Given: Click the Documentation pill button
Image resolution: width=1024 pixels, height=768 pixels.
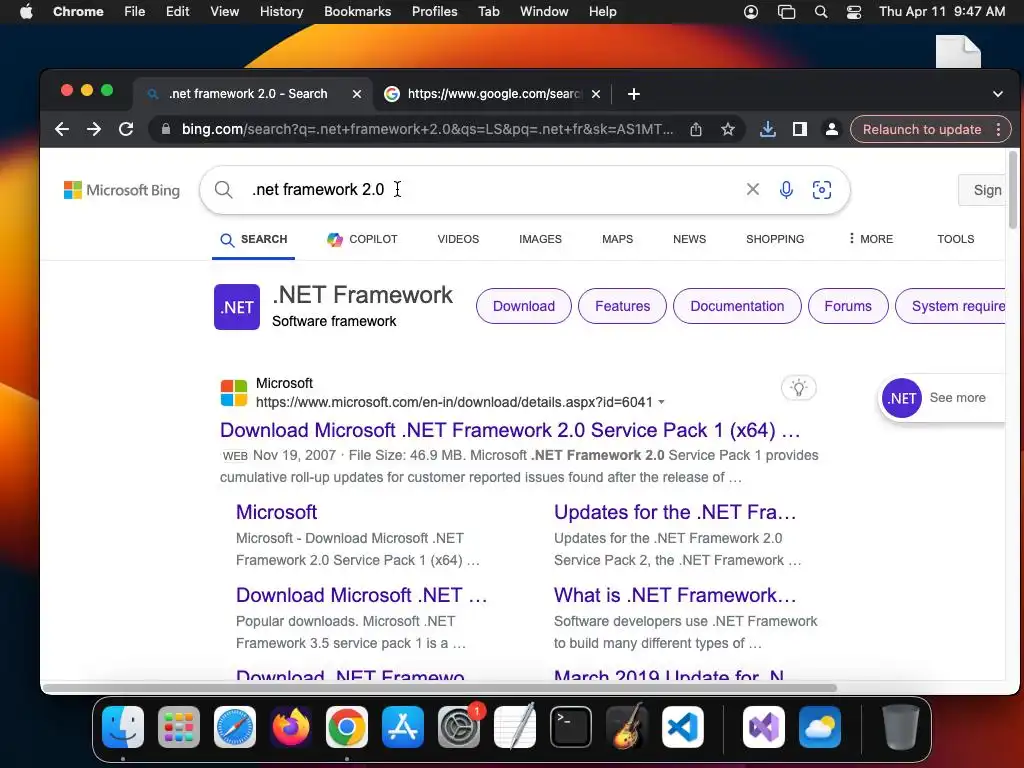Looking at the screenshot, I should pos(737,306).
